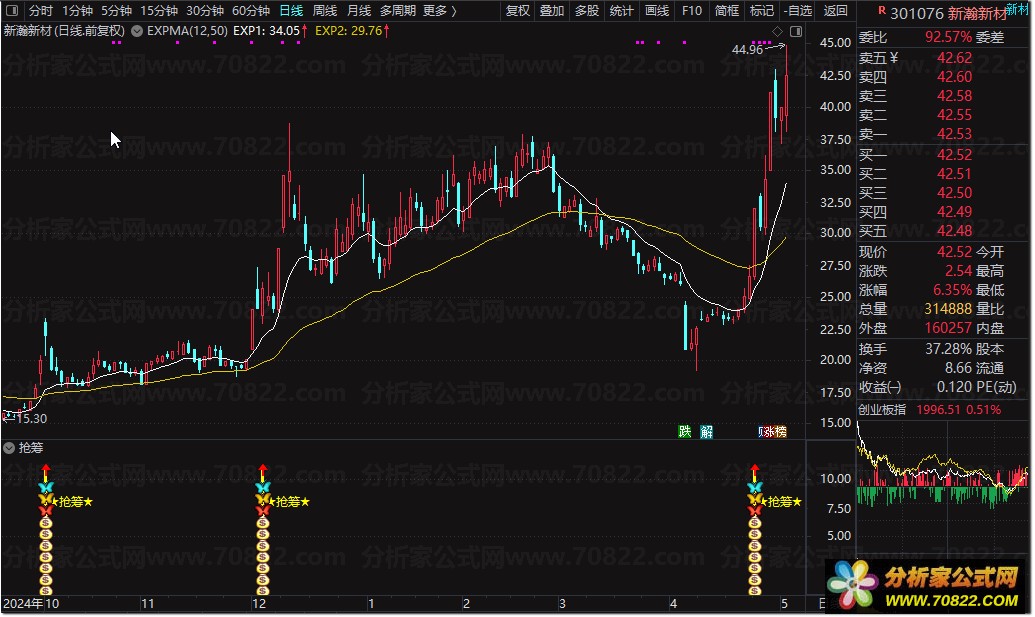Click the 返回 back button

pos(835,11)
